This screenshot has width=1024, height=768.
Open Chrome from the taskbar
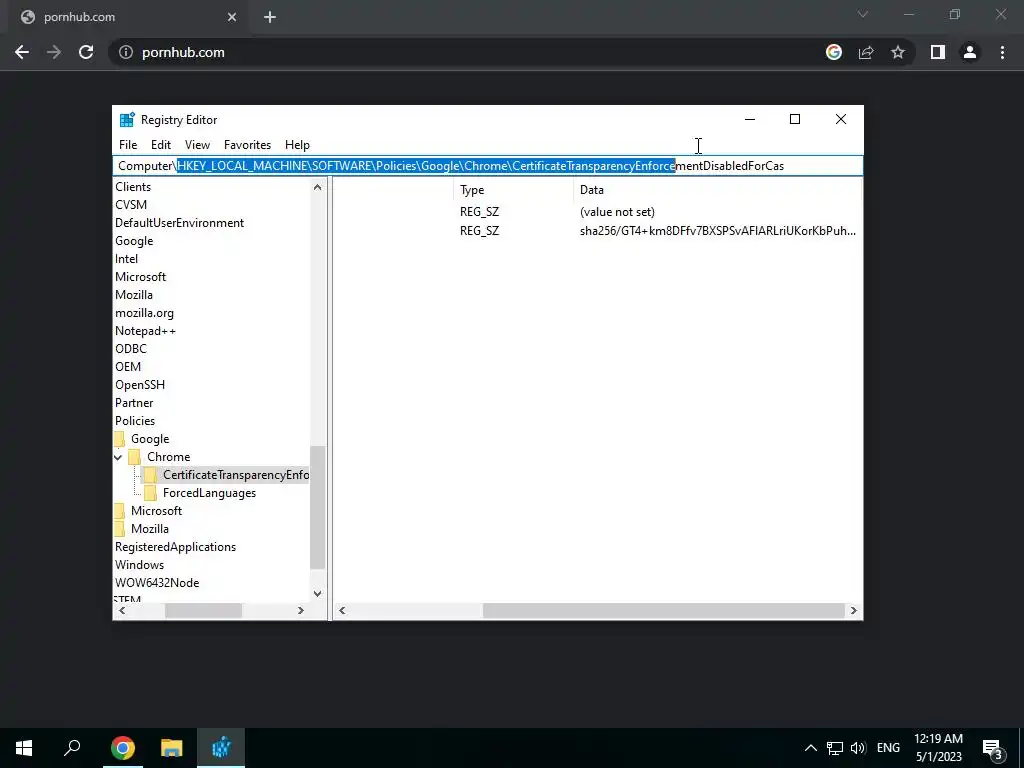[123, 748]
